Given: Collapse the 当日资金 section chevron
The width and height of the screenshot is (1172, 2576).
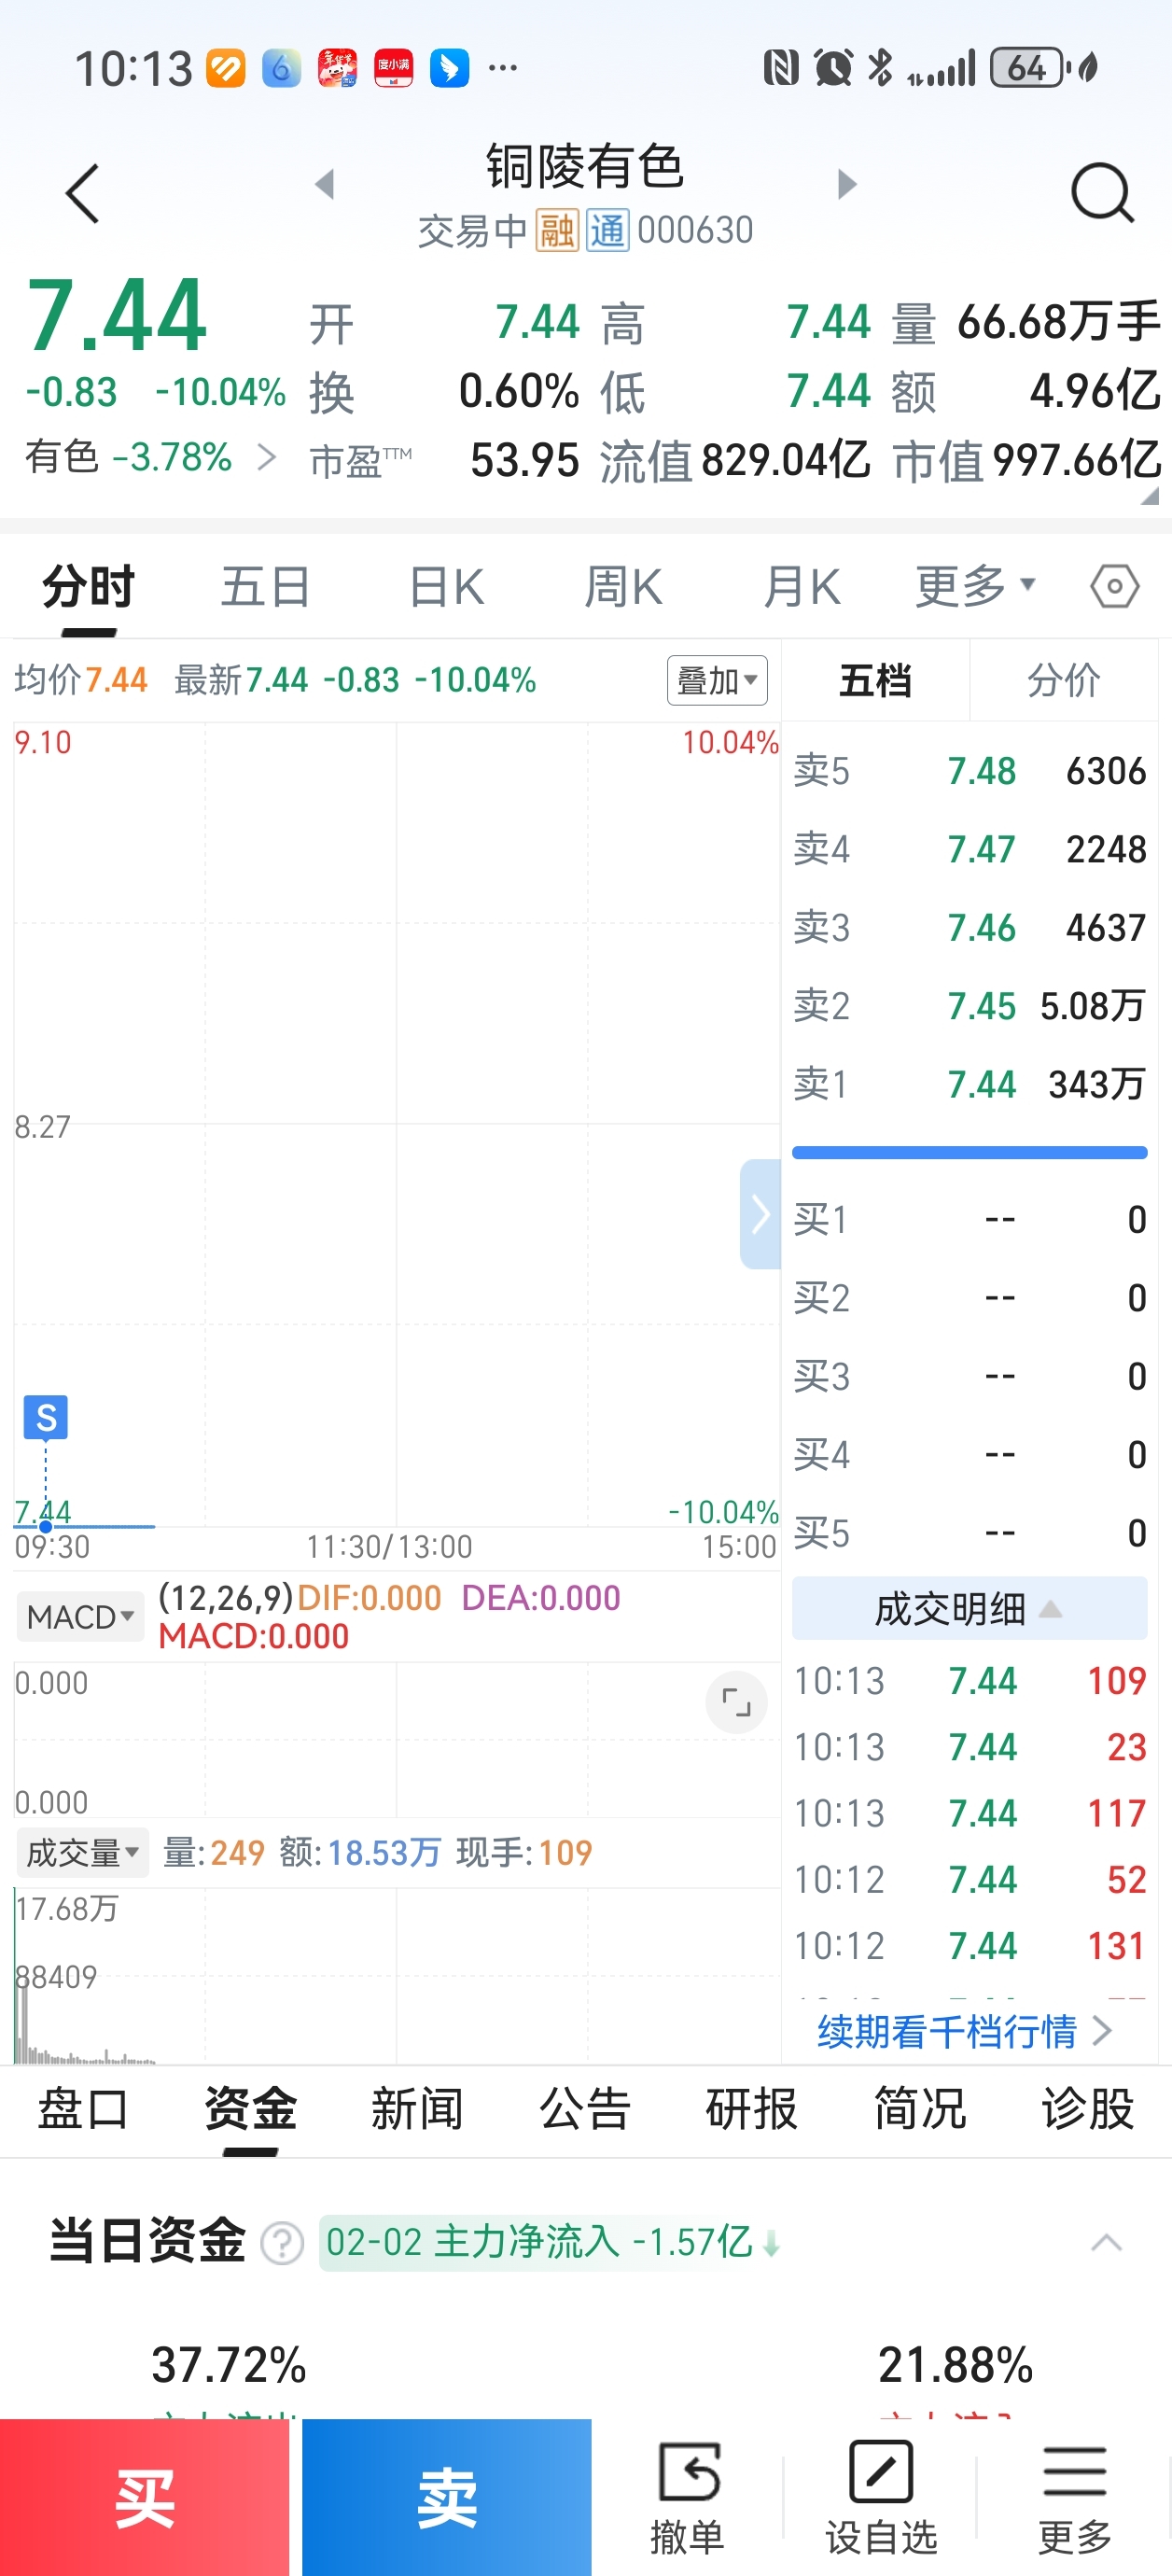Looking at the screenshot, I should (x=1106, y=2242).
